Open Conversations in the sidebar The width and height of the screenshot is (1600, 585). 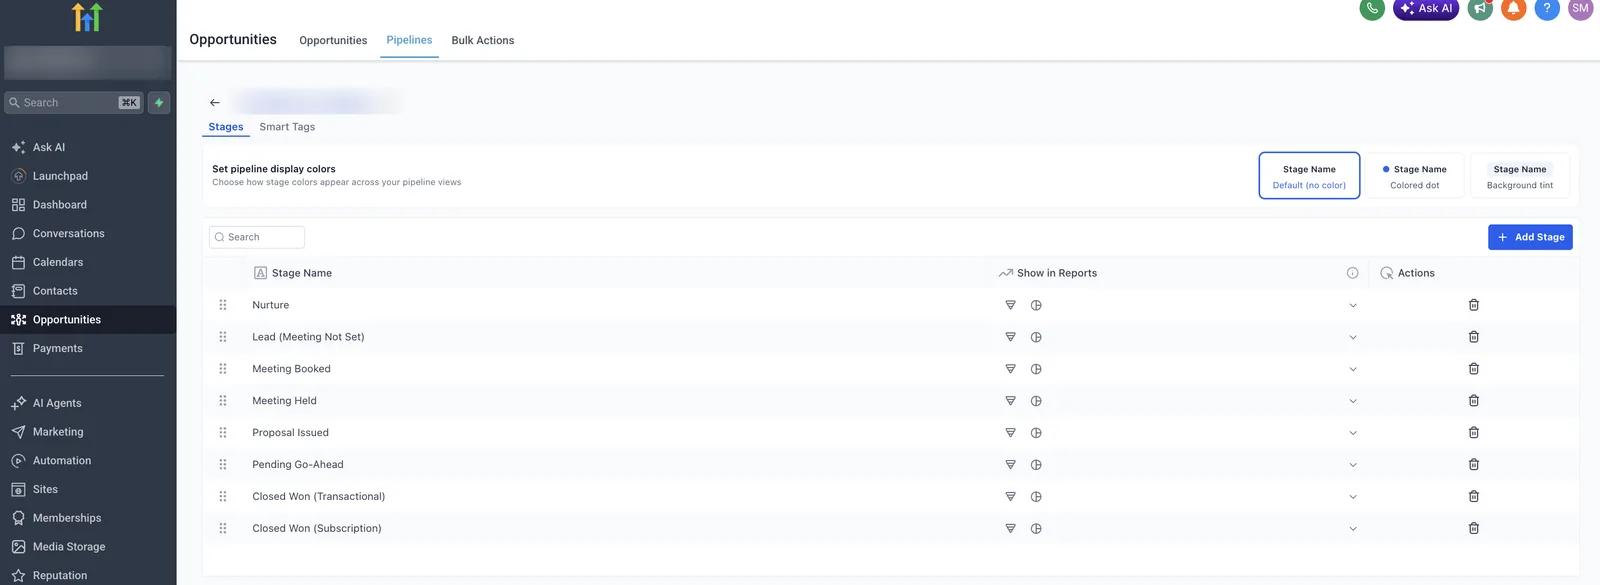pyautogui.click(x=88, y=233)
